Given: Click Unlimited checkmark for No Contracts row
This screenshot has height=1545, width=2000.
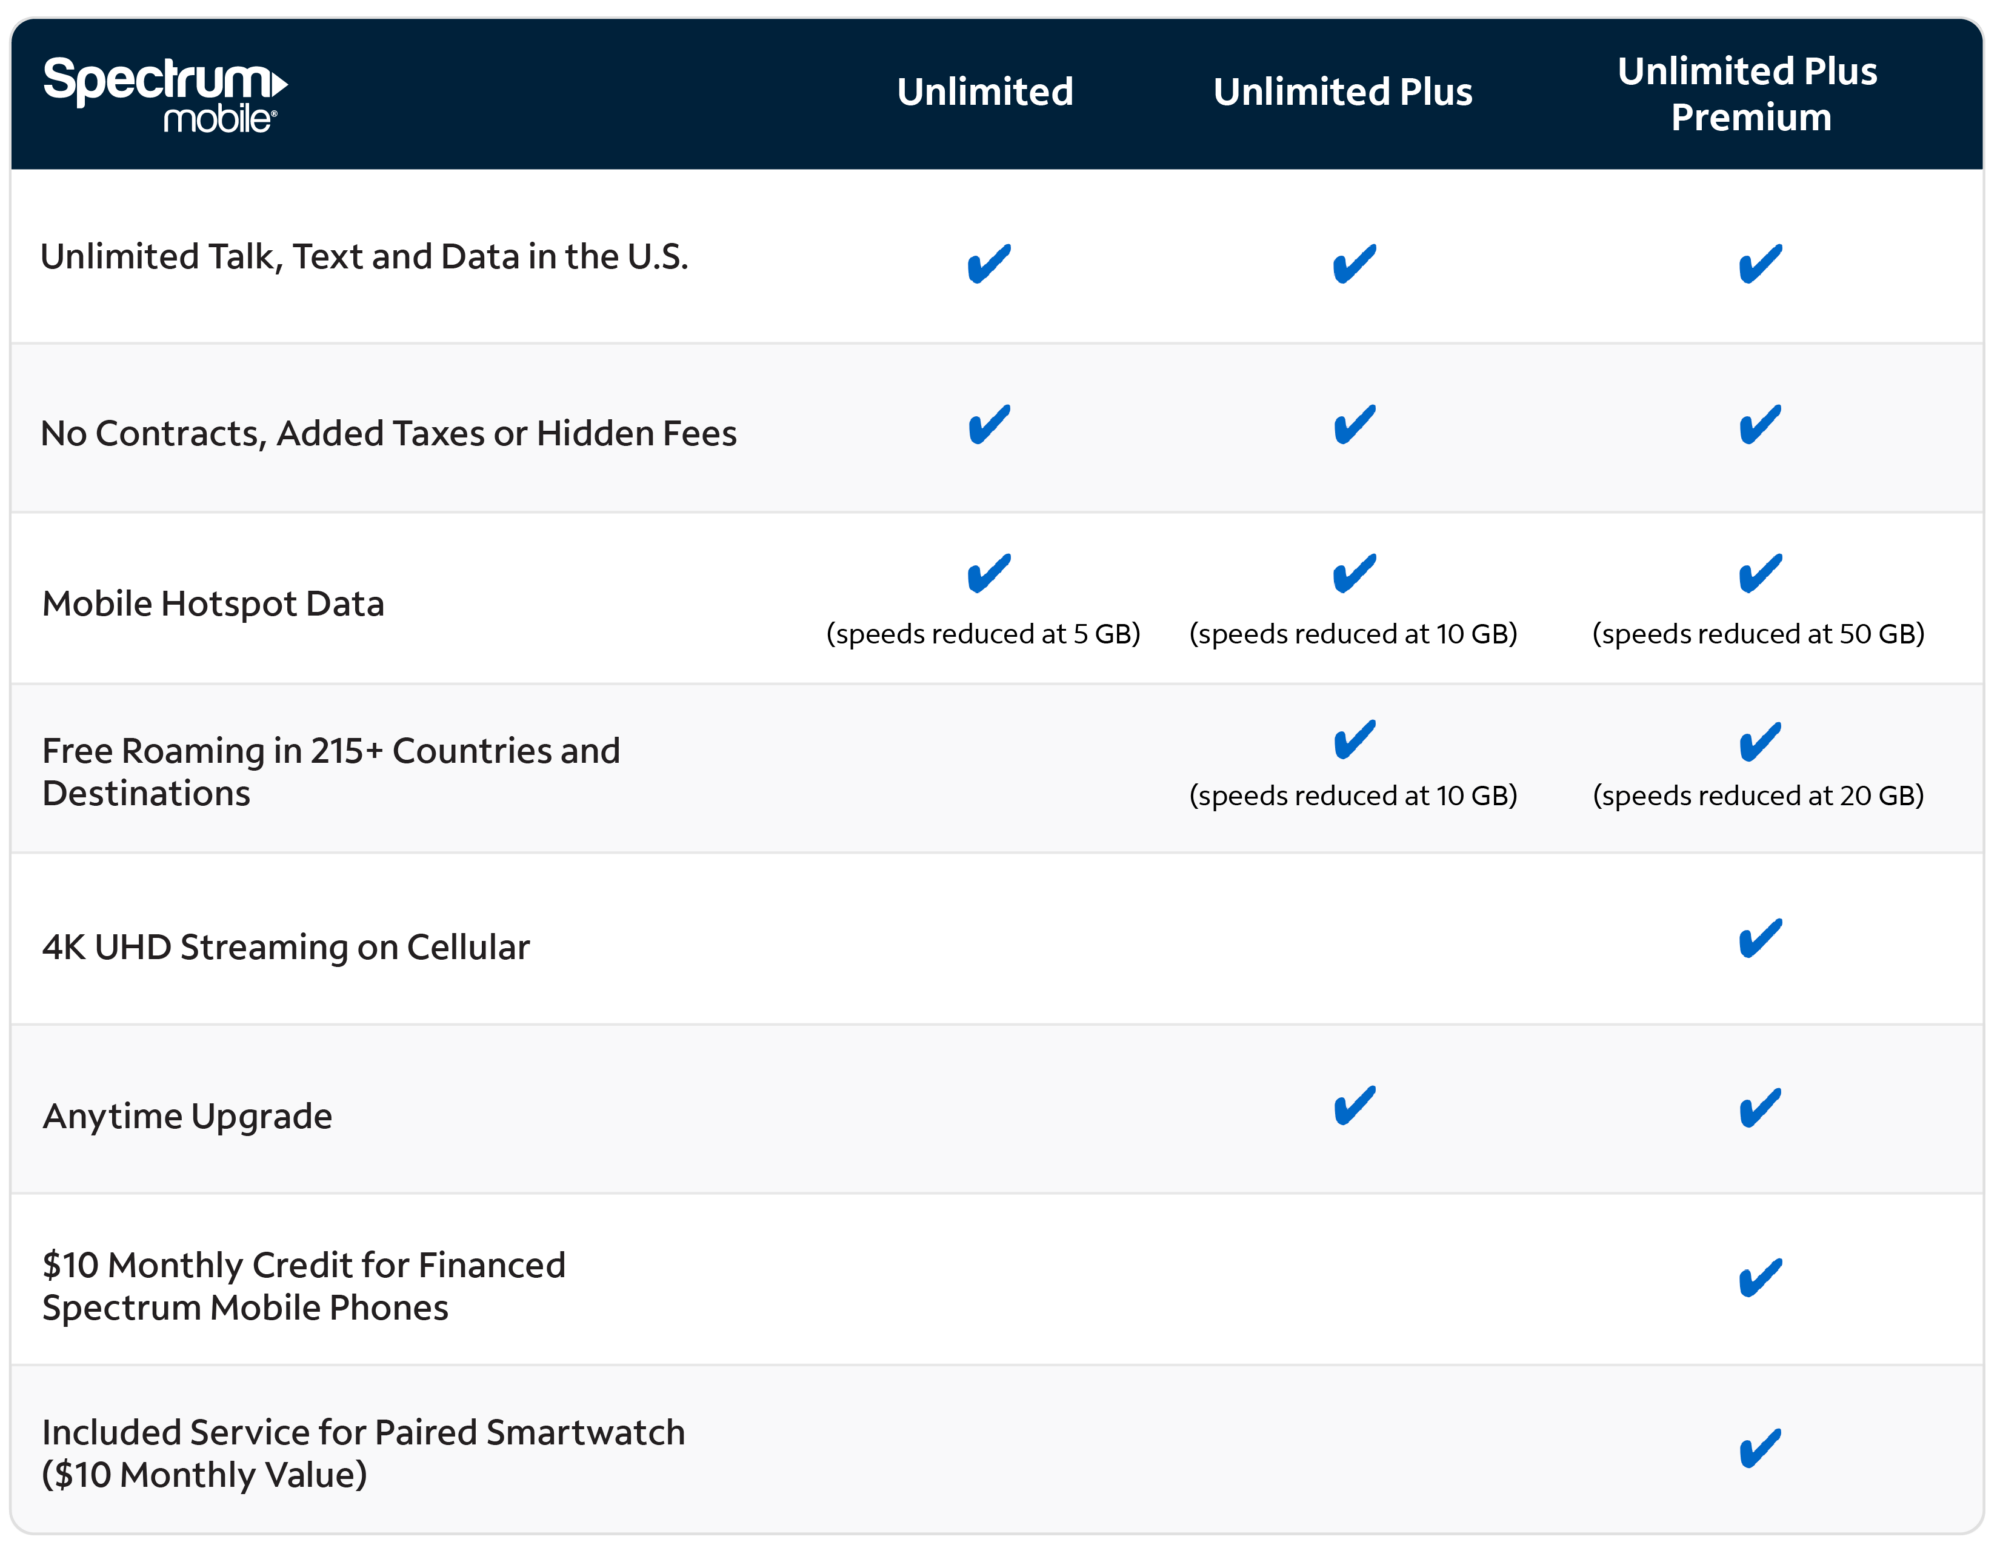Looking at the screenshot, I should click(989, 425).
